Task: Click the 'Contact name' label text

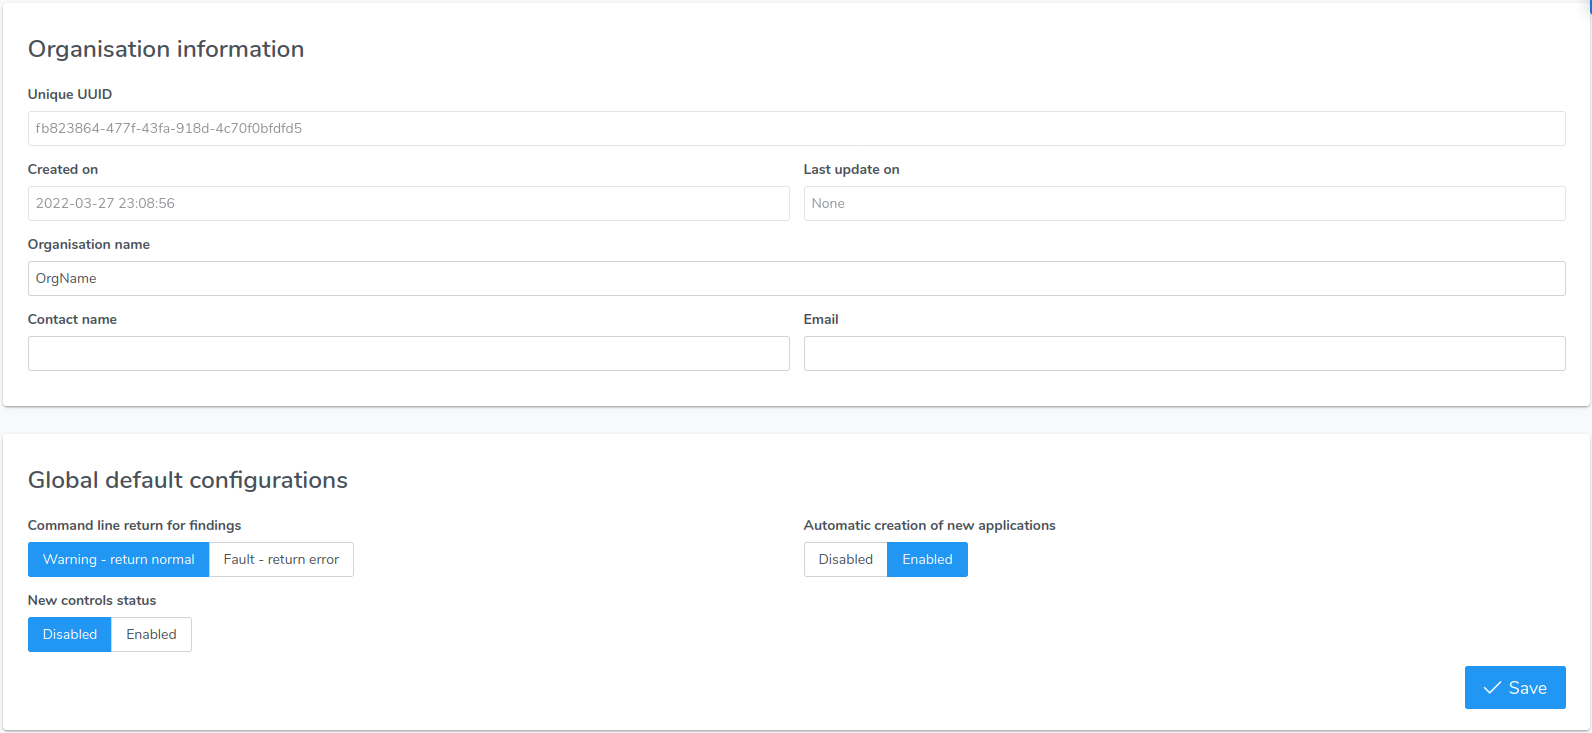Action: pos(72,320)
